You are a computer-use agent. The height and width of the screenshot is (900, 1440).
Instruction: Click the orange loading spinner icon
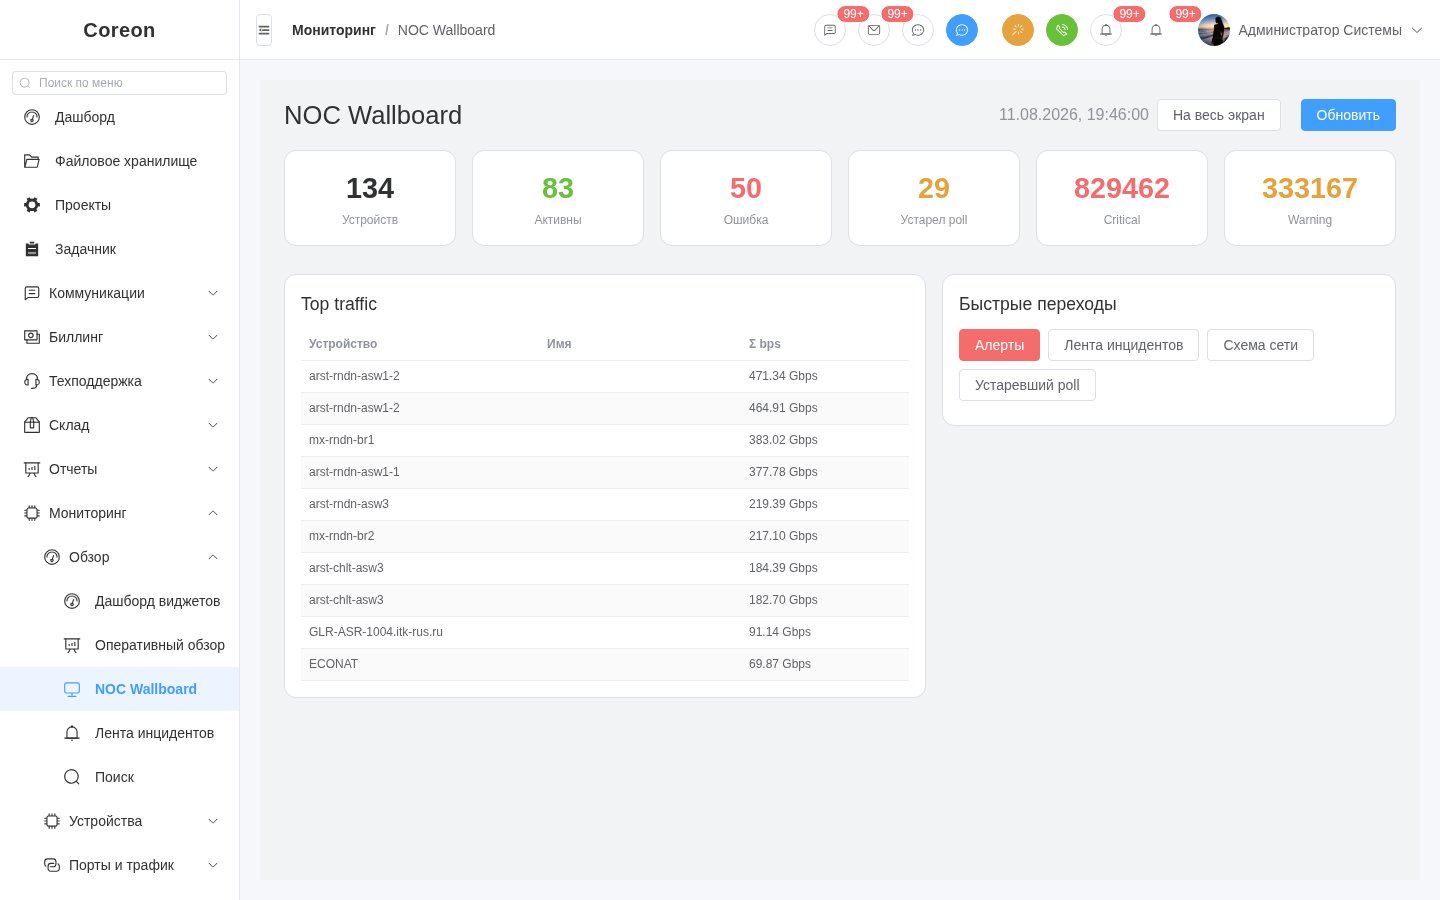click(1018, 30)
